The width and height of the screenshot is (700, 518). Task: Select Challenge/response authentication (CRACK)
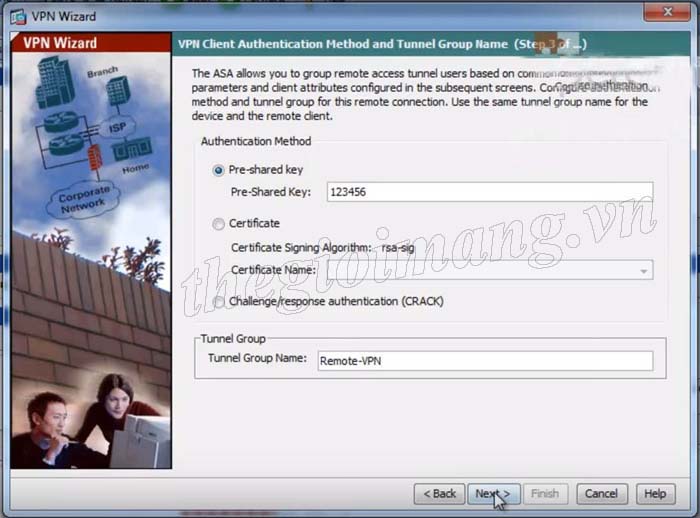(x=218, y=302)
